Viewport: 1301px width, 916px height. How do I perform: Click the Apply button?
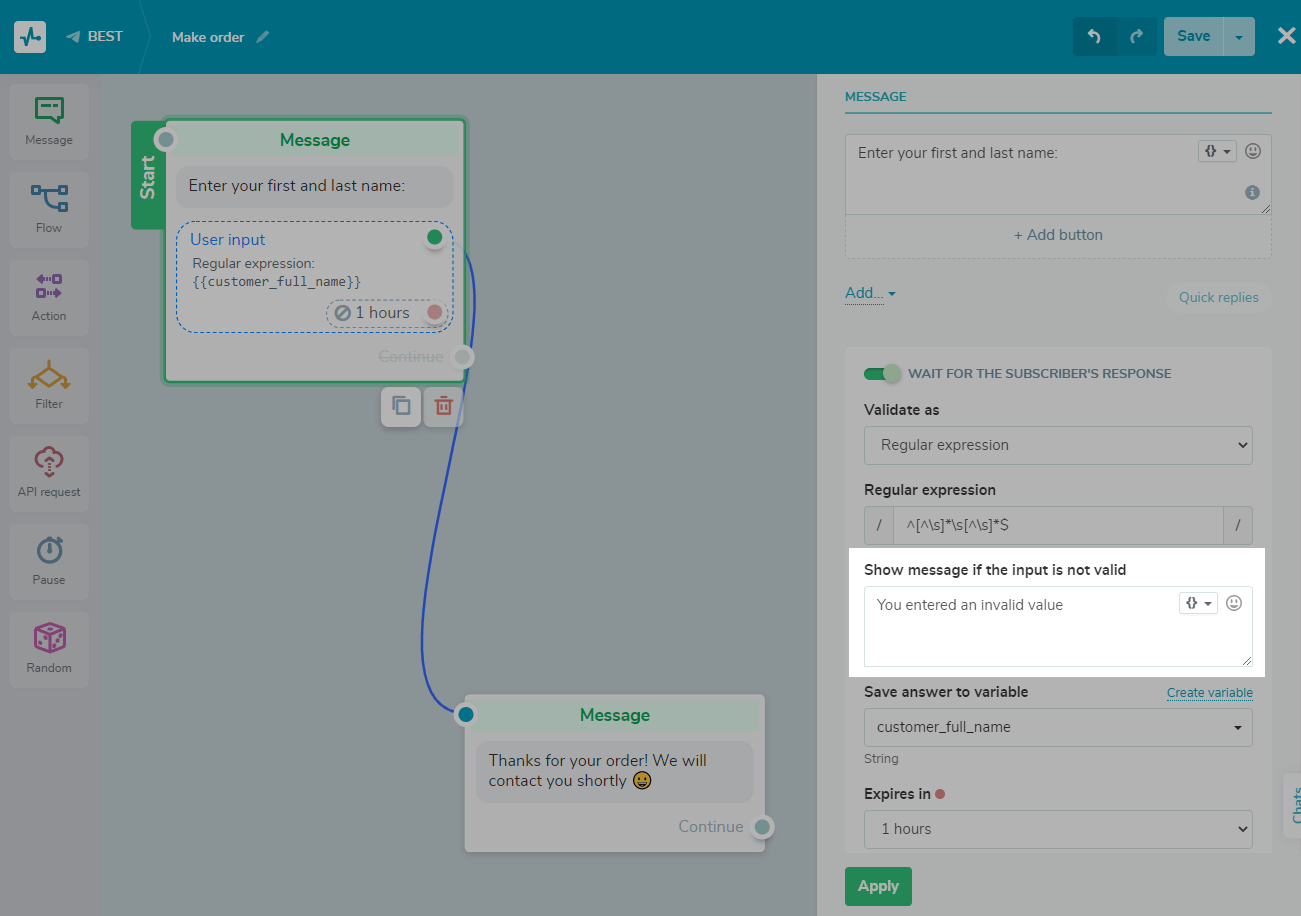(878, 886)
